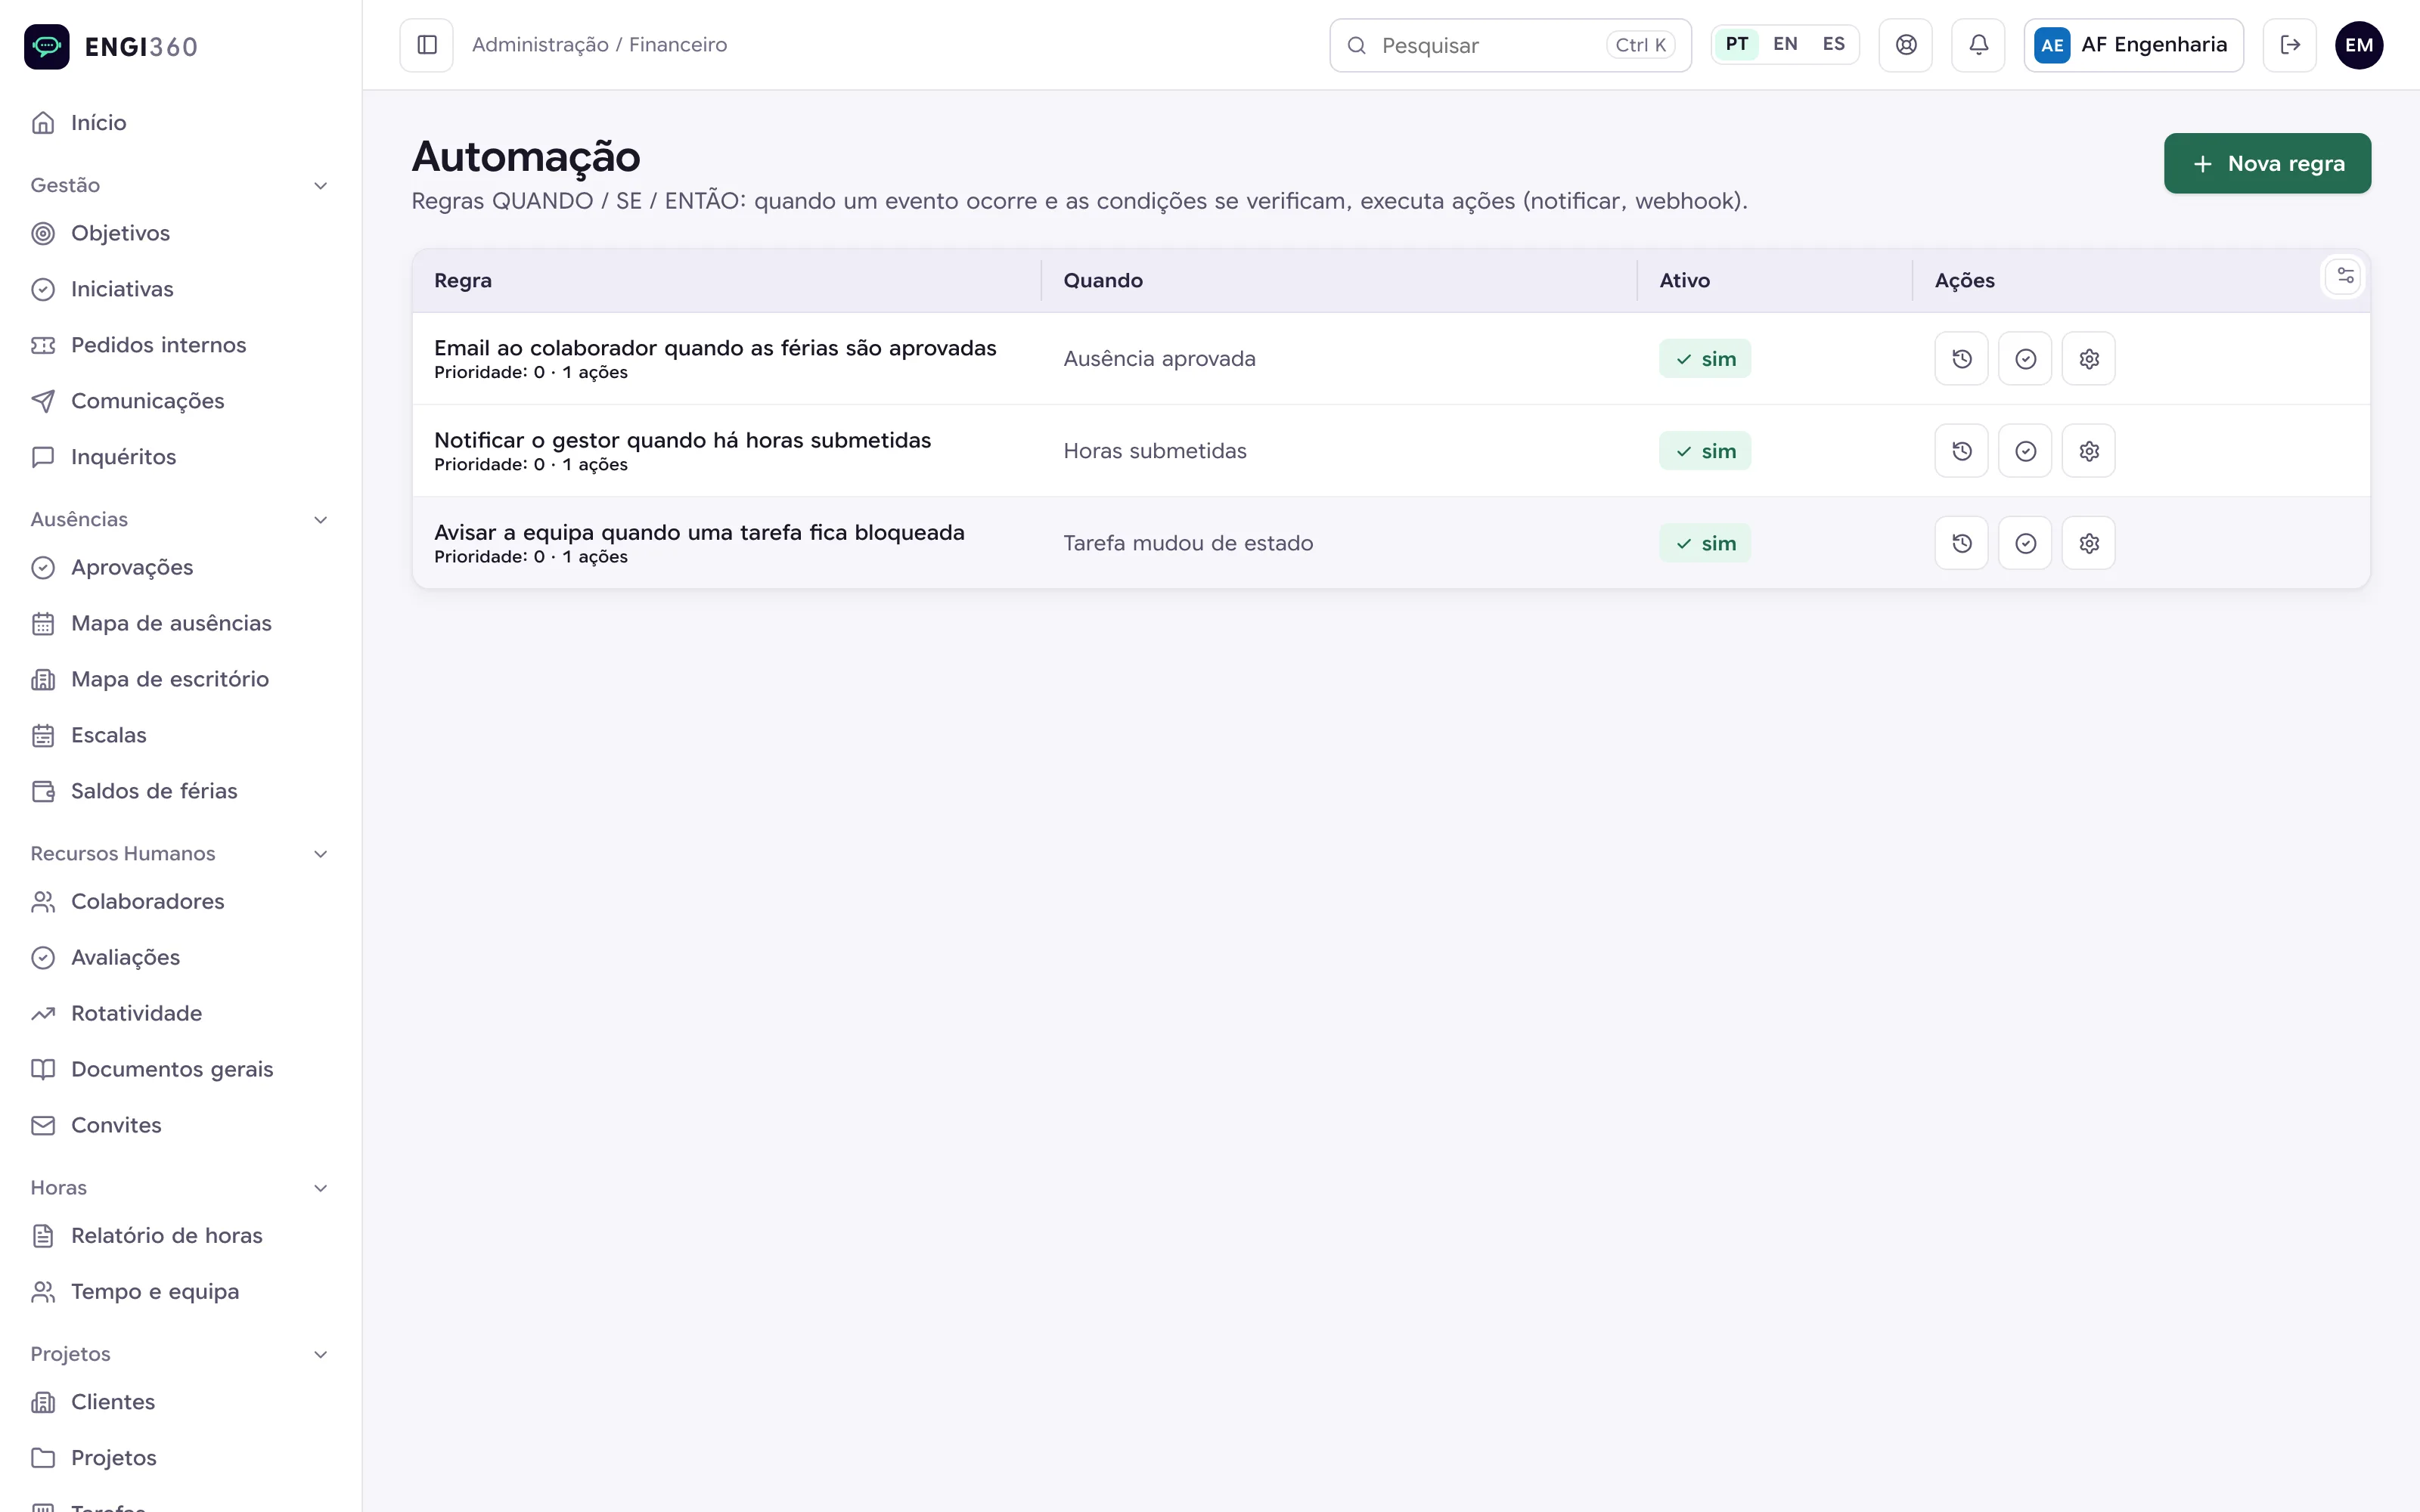Open Pedidos internos

point(180,345)
